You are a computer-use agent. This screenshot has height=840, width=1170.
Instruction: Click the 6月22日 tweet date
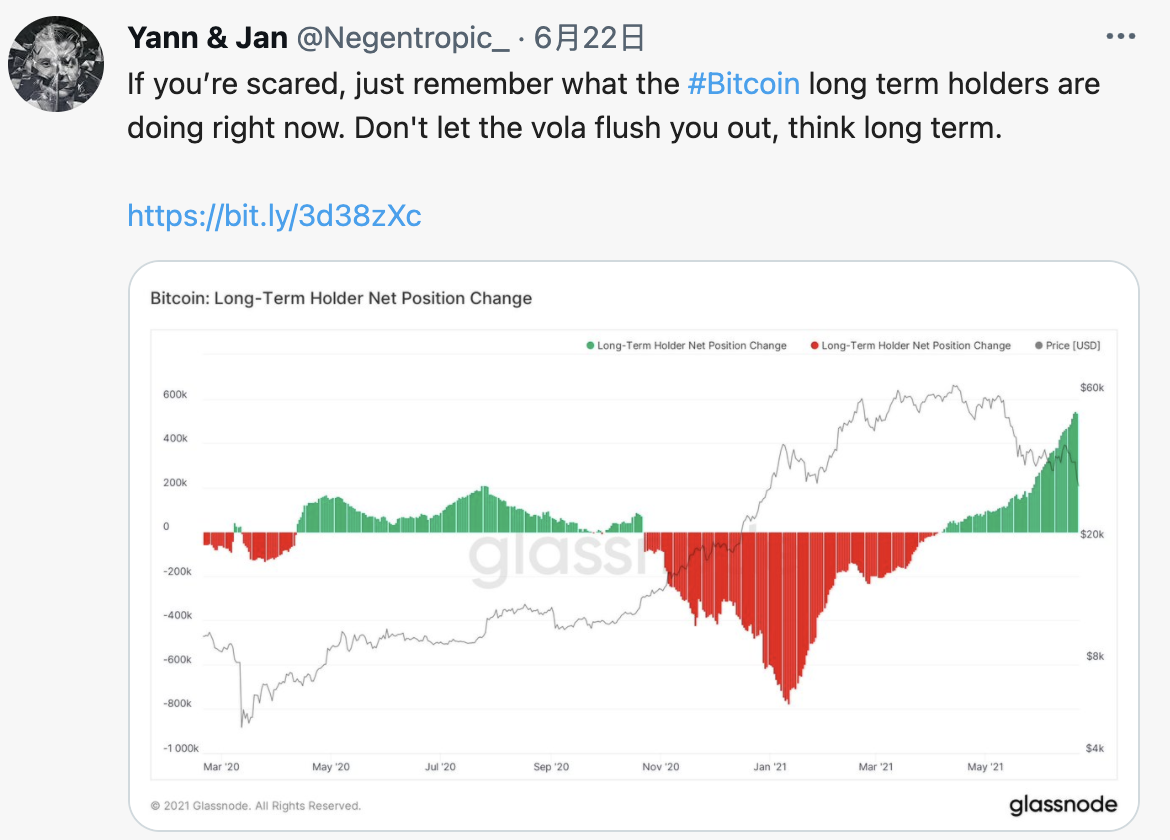point(589,37)
